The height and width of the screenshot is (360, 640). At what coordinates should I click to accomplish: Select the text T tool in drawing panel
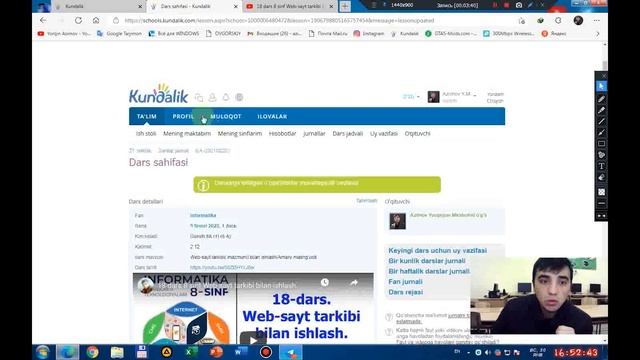[601, 166]
